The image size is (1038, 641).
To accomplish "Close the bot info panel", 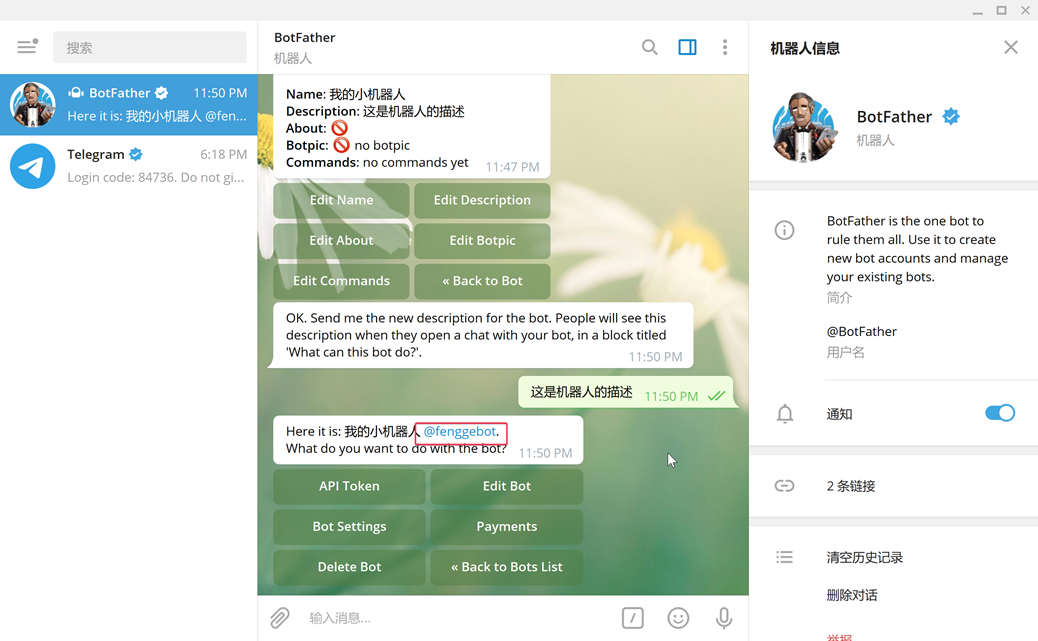I will [1010, 47].
